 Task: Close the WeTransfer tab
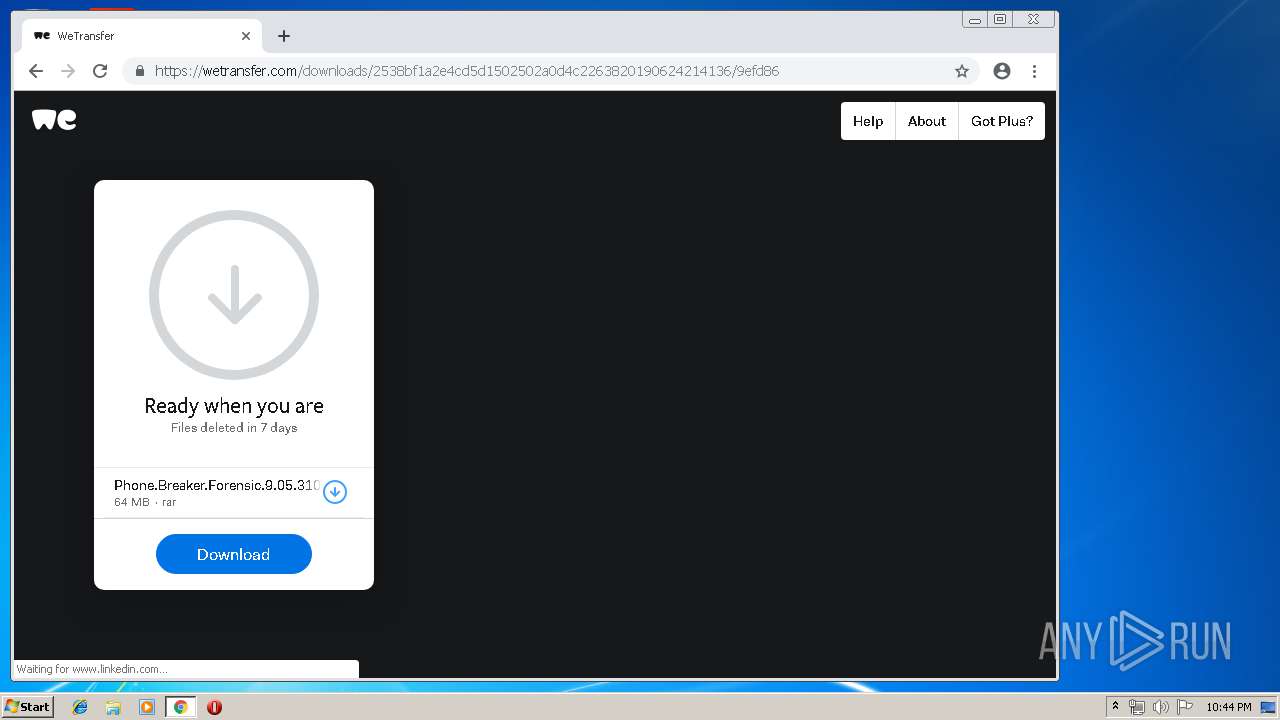[246, 36]
